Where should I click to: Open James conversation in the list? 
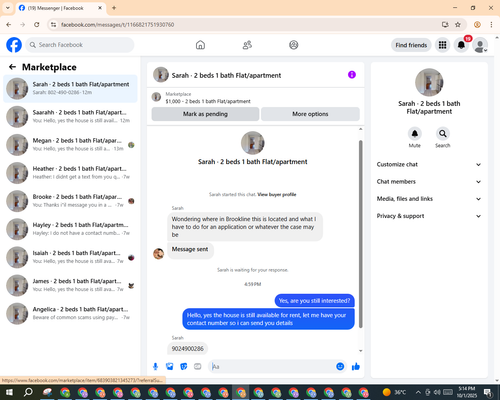[x=70, y=285]
